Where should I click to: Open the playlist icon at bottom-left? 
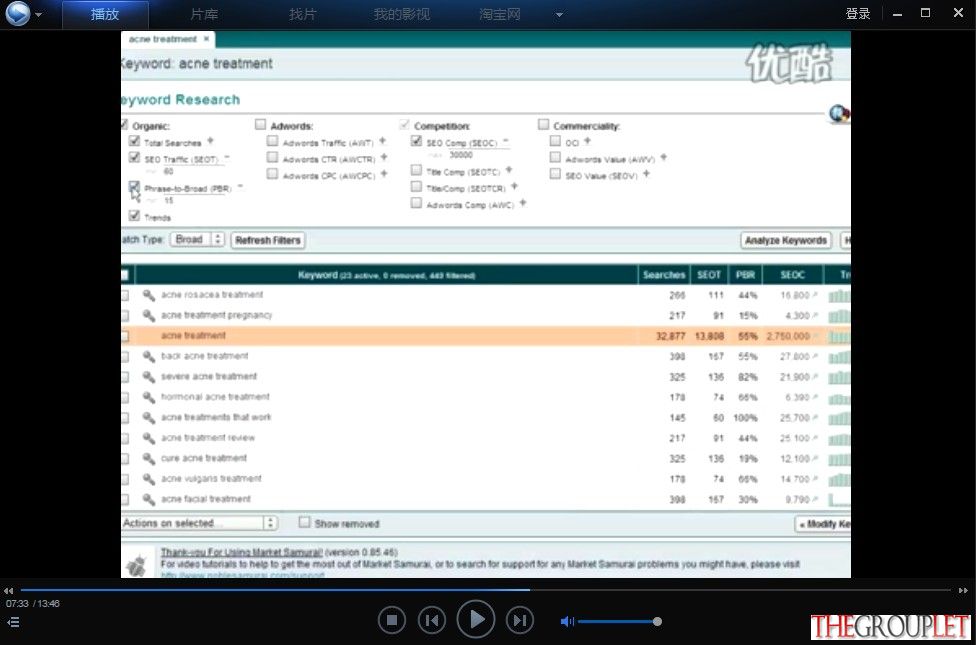click(13, 622)
